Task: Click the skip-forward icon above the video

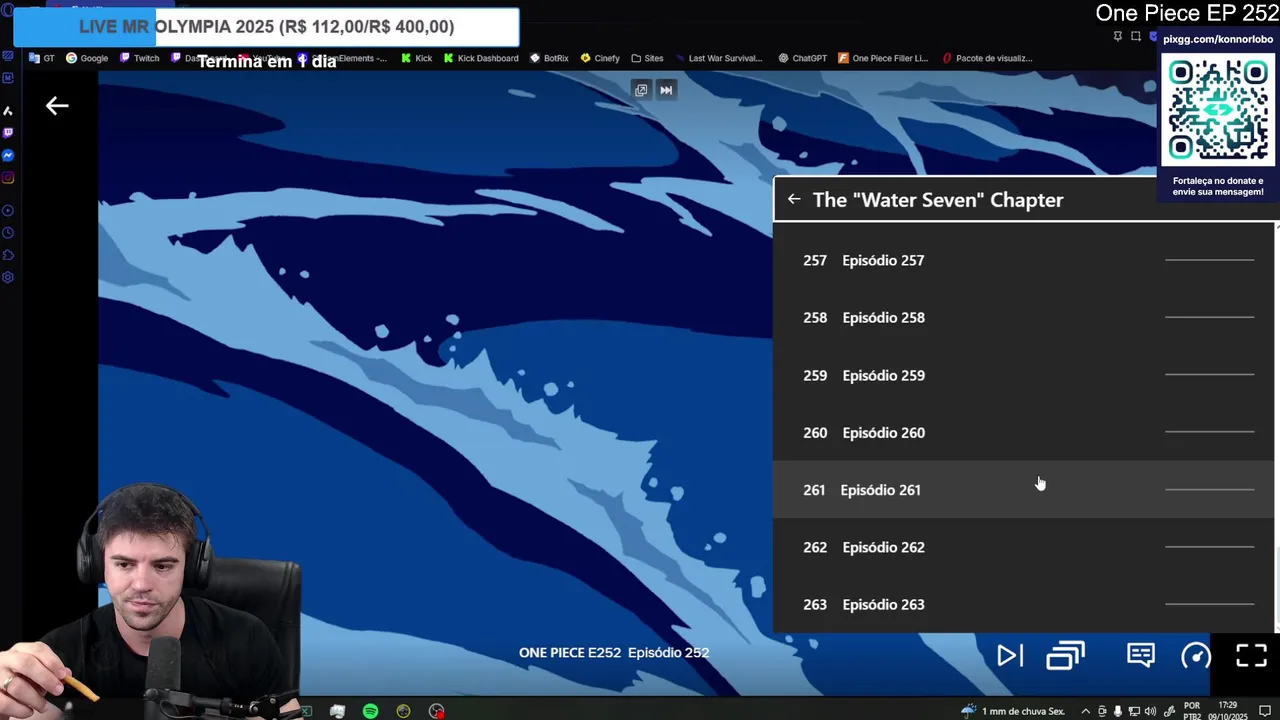Action: (666, 90)
